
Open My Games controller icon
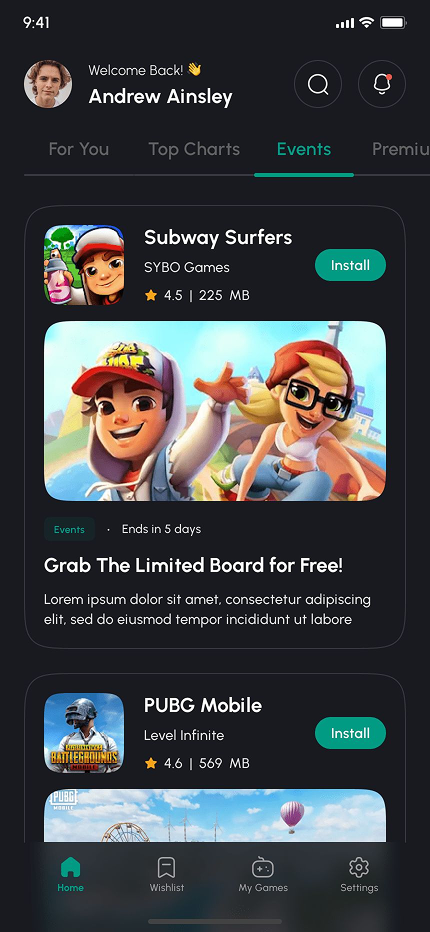tap(263, 875)
